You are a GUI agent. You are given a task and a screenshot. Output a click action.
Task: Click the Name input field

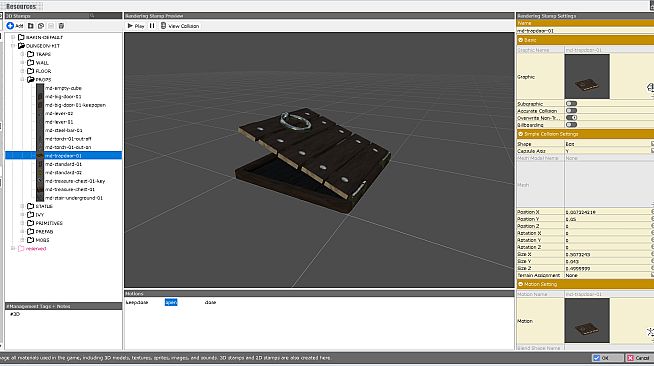click(585, 31)
